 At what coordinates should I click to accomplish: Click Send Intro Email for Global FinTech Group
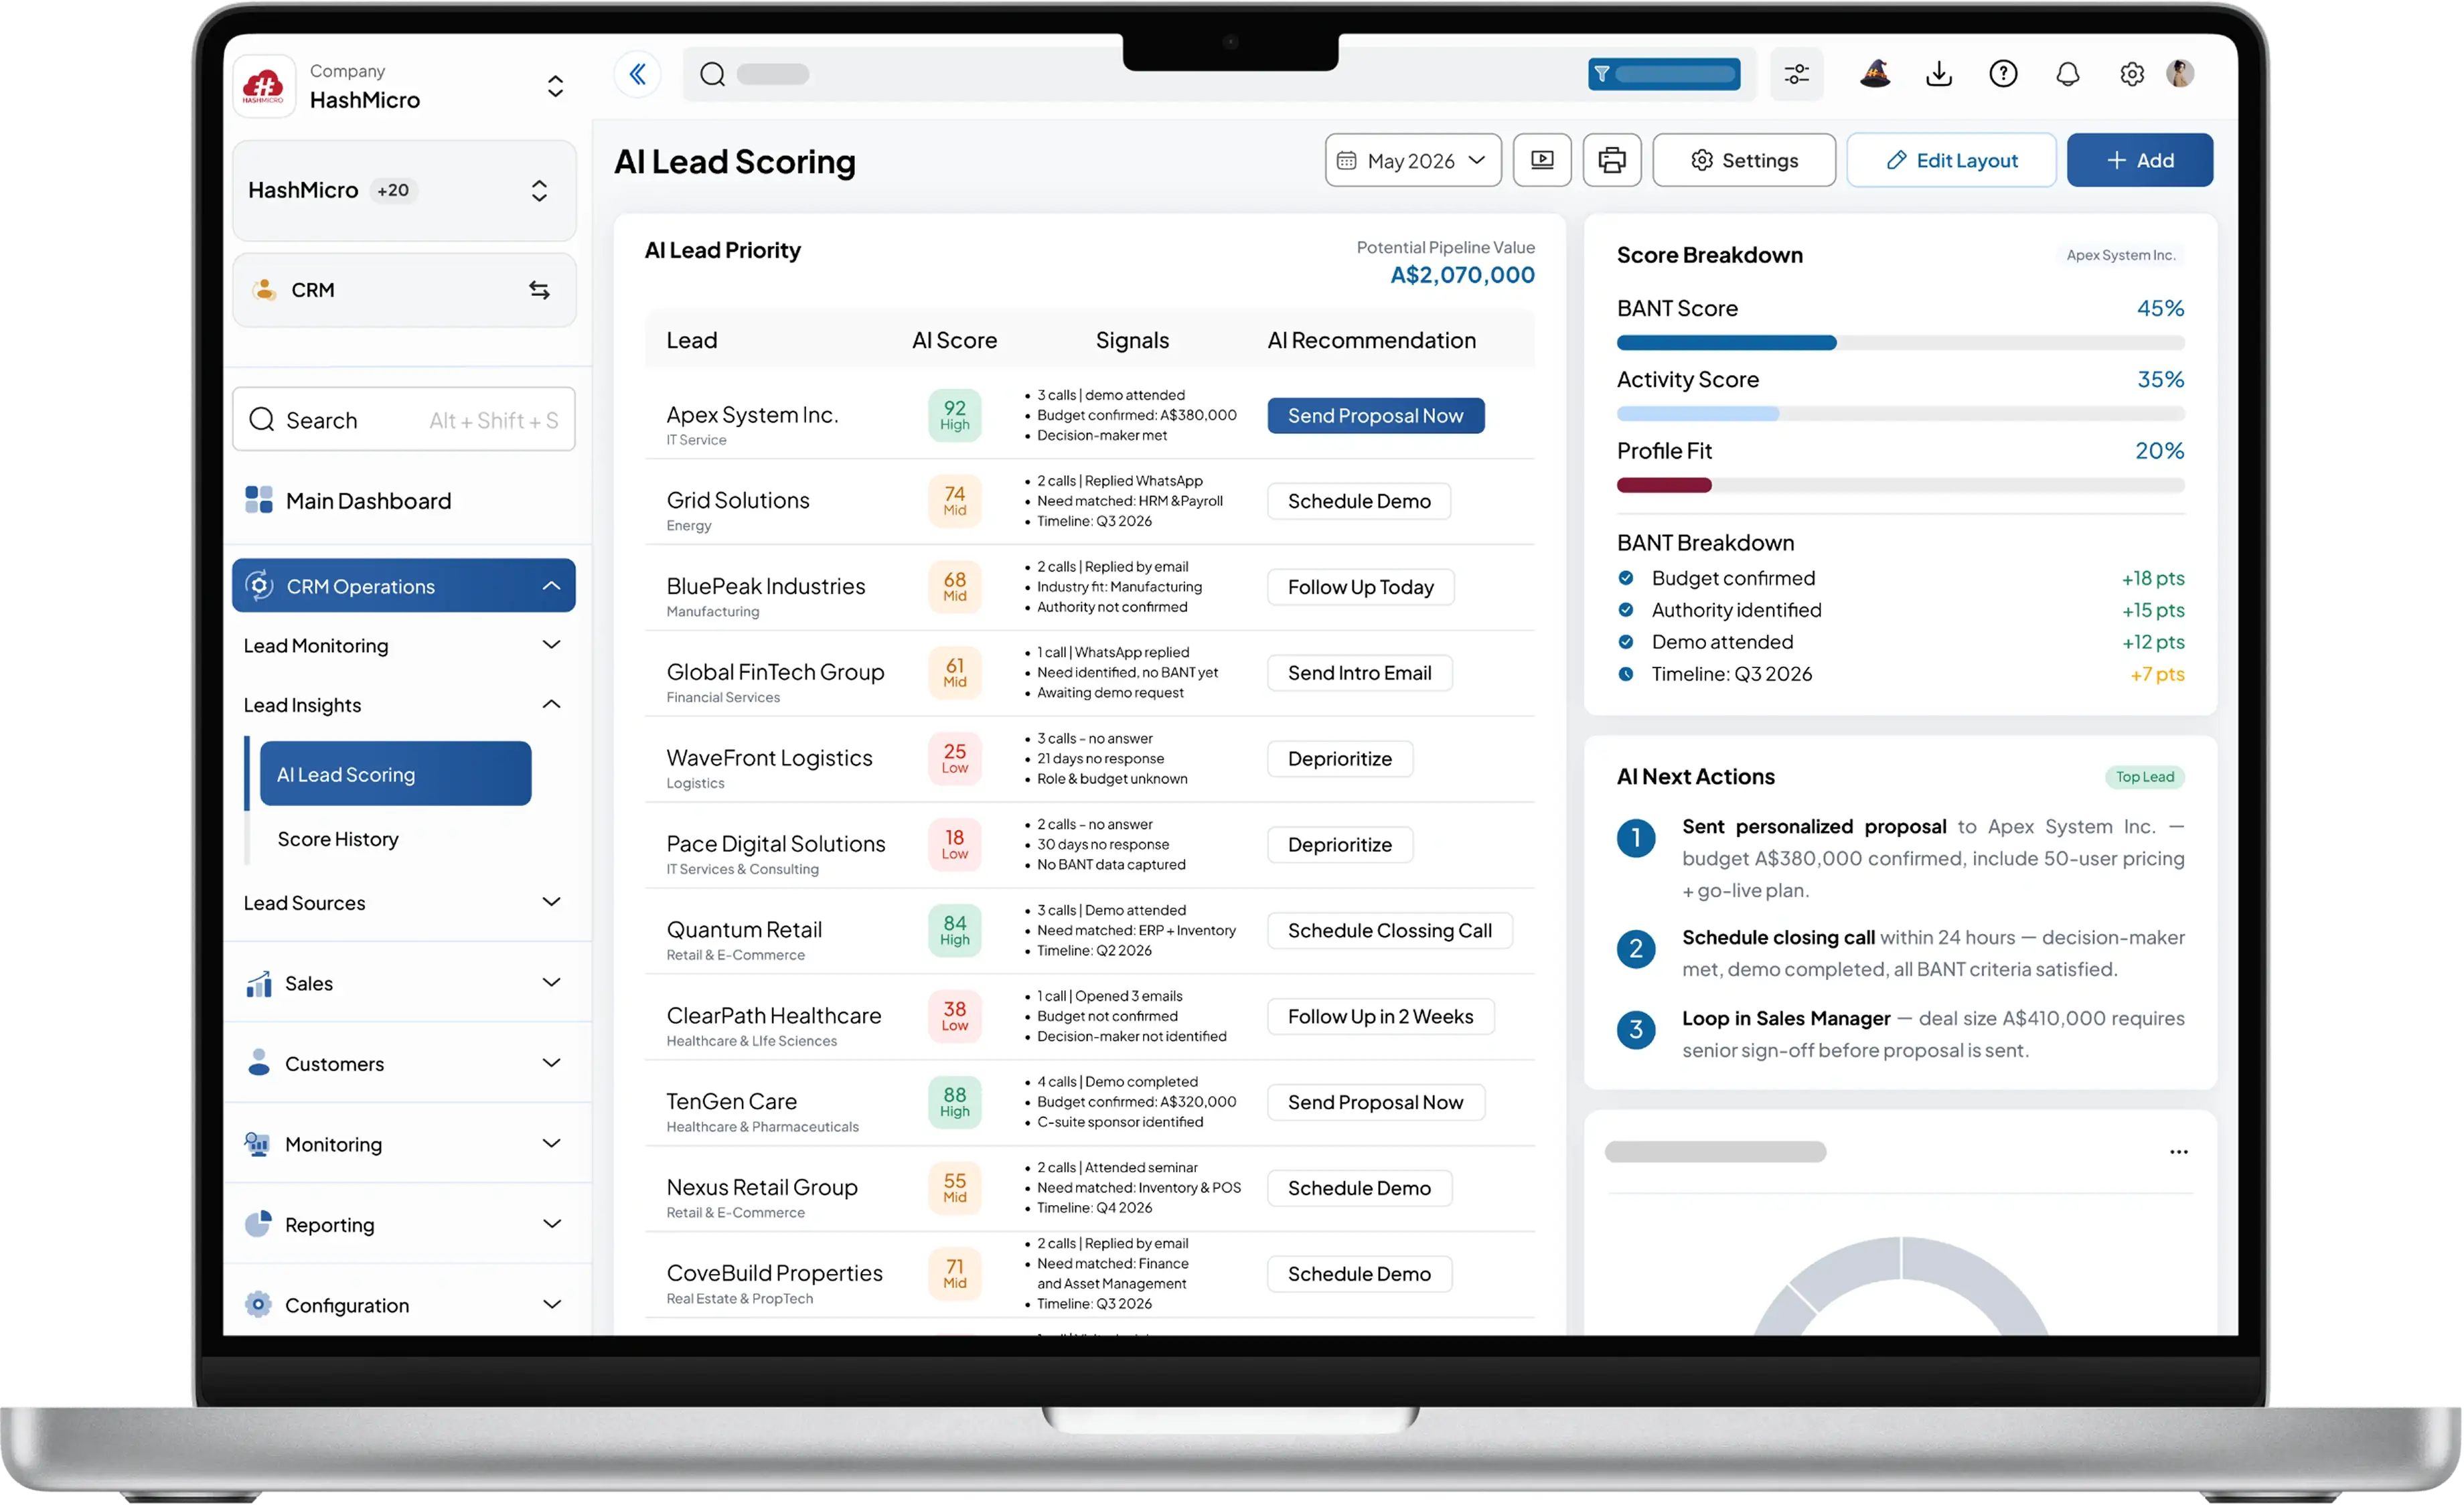[1360, 674]
